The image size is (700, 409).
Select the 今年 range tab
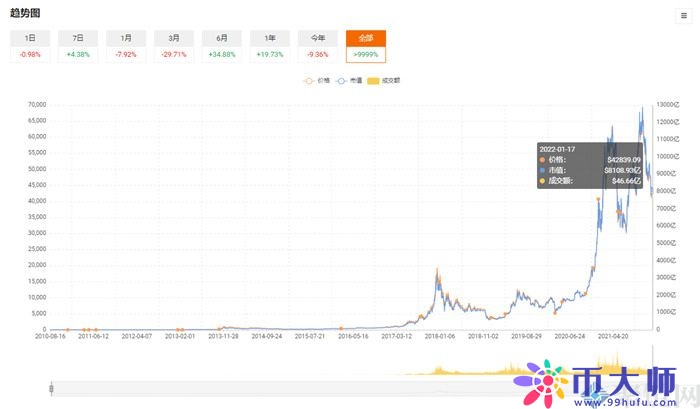click(x=318, y=46)
